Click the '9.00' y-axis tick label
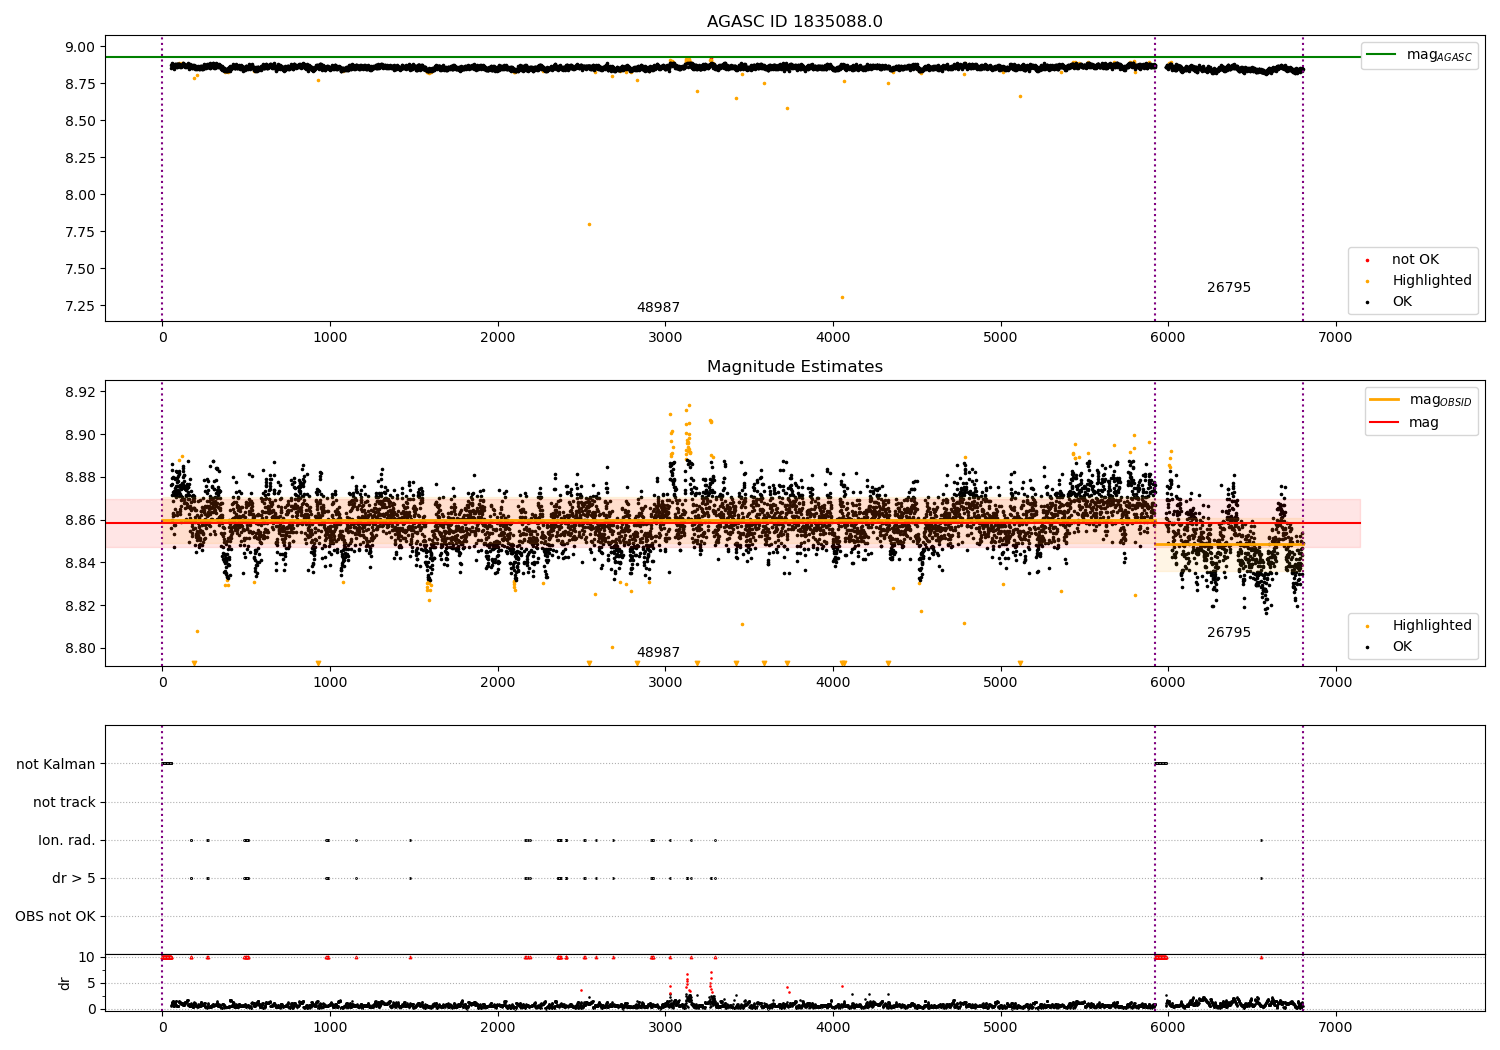Screen dimensions: 1500x1050 pyautogui.click(x=80, y=47)
